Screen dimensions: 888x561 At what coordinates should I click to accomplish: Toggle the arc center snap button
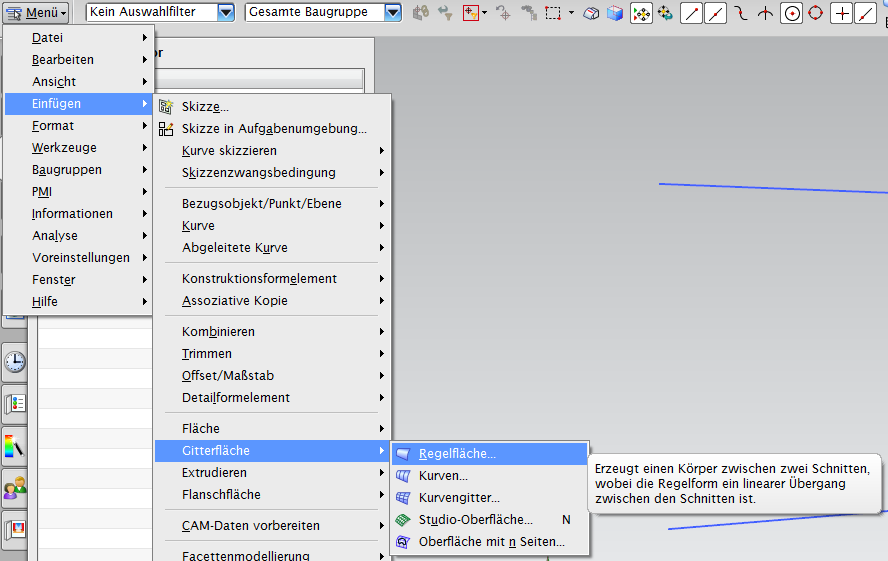point(791,13)
